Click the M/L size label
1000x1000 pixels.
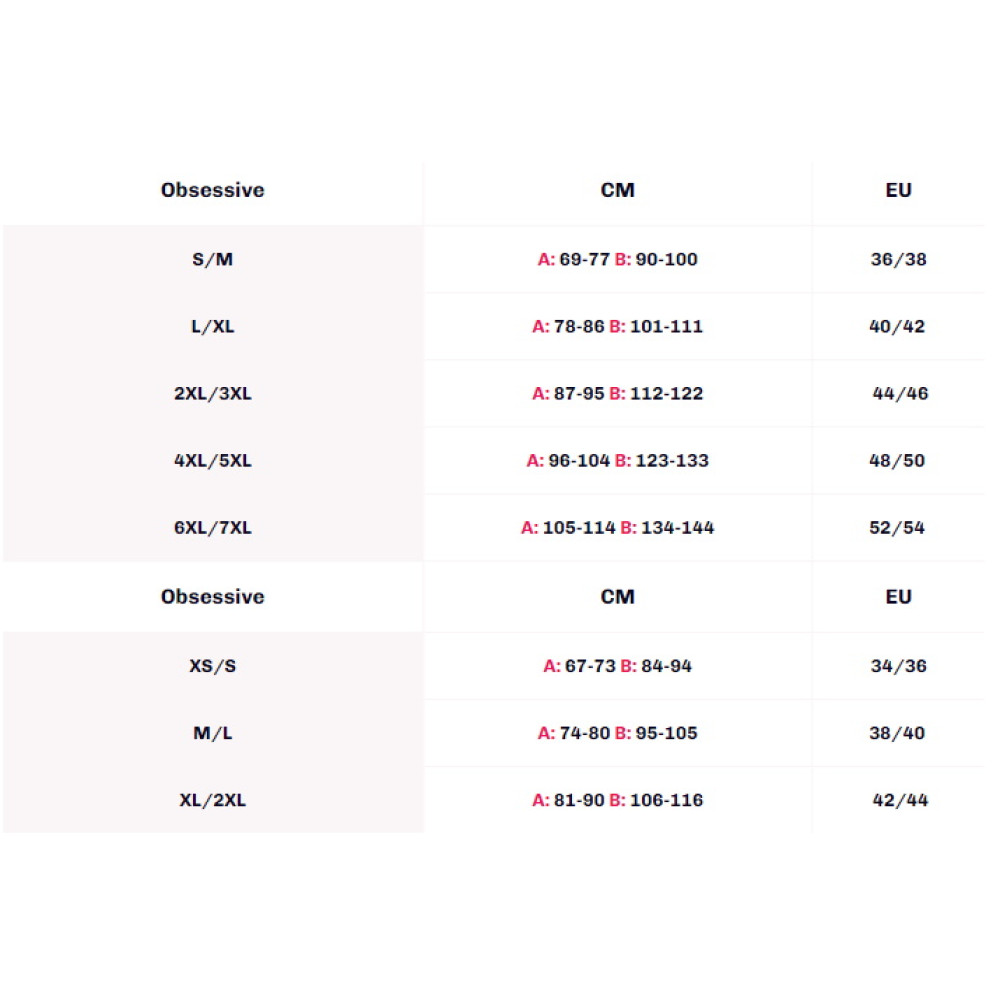pyautogui.click(x=212, y=733)
